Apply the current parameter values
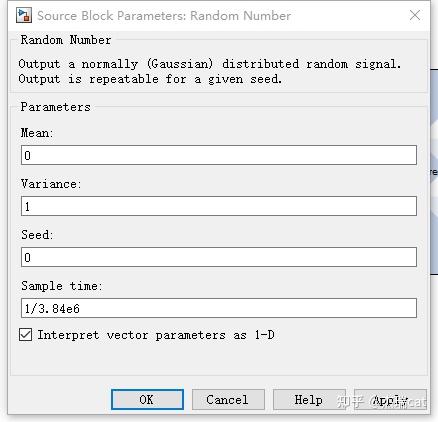The image size is (438, 422). pyautogui.click(x=390, y=399)
